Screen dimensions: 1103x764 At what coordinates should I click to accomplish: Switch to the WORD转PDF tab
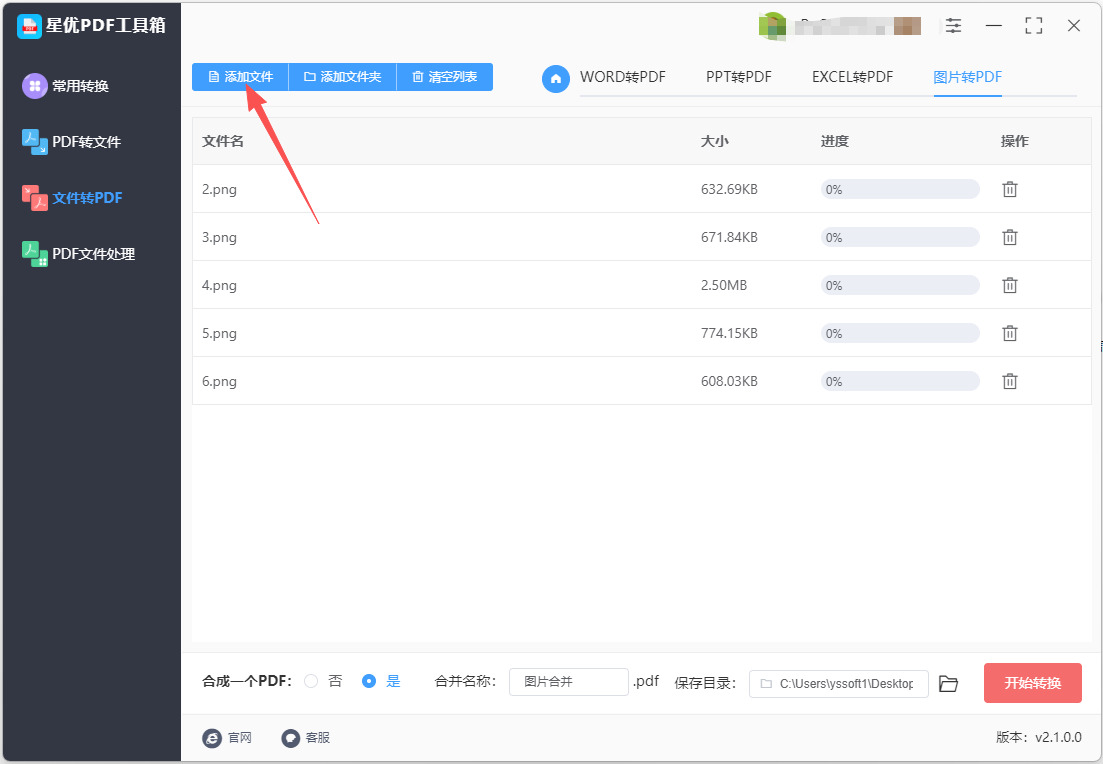[623, 77]
